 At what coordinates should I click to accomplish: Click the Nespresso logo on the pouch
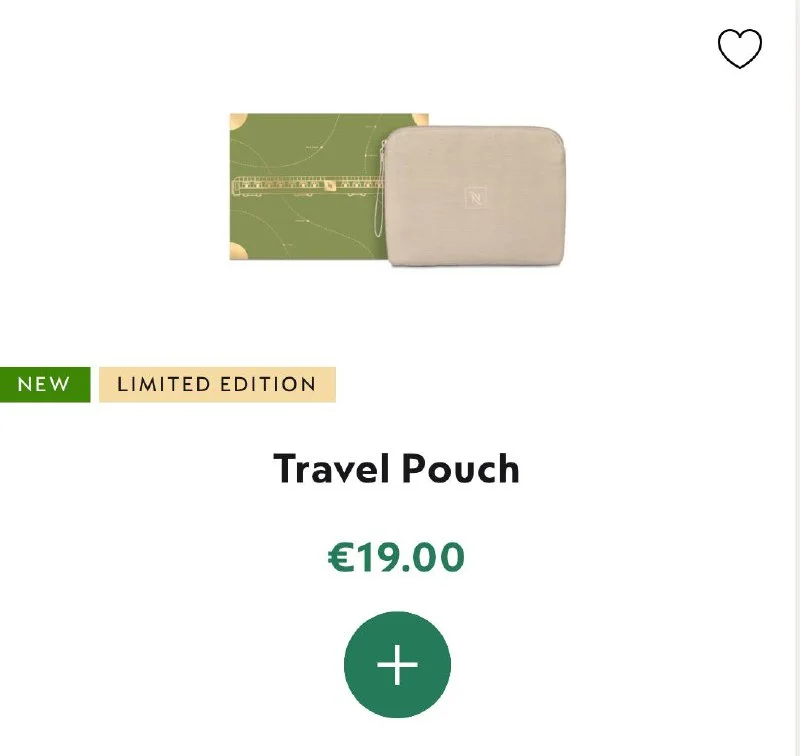point(476,197)
